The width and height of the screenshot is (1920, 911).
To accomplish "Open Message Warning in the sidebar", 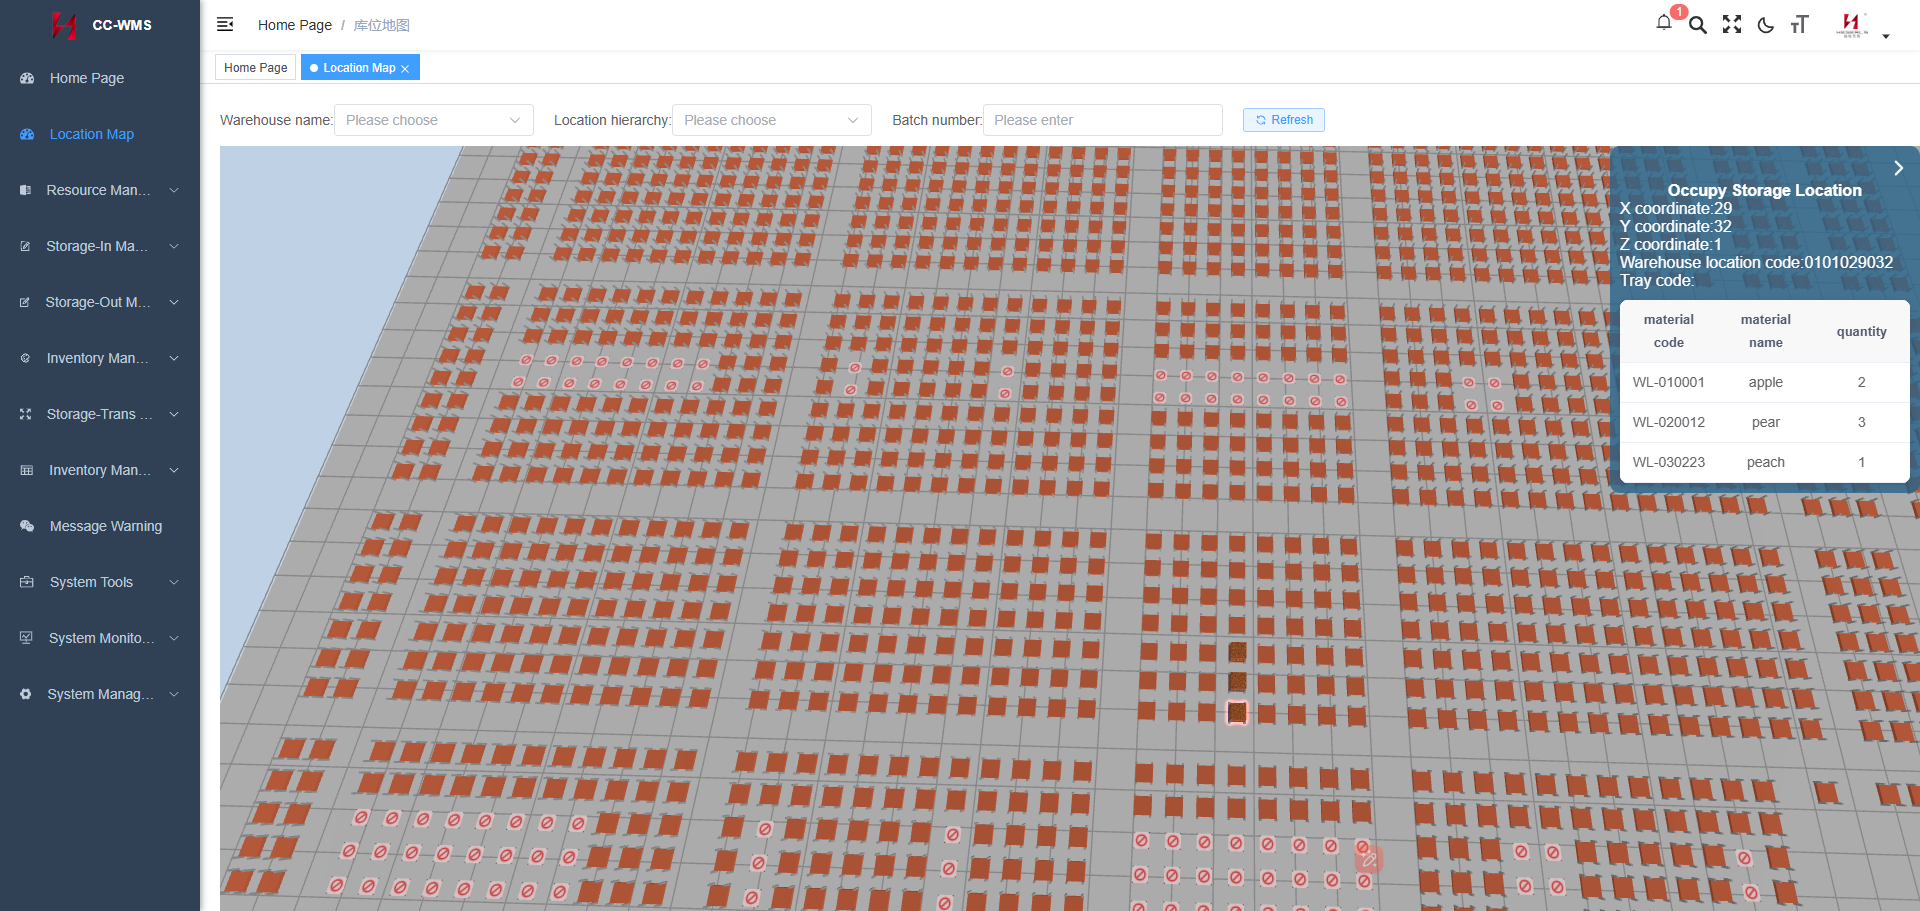I will pyautogui.click(x=105, y=526).
